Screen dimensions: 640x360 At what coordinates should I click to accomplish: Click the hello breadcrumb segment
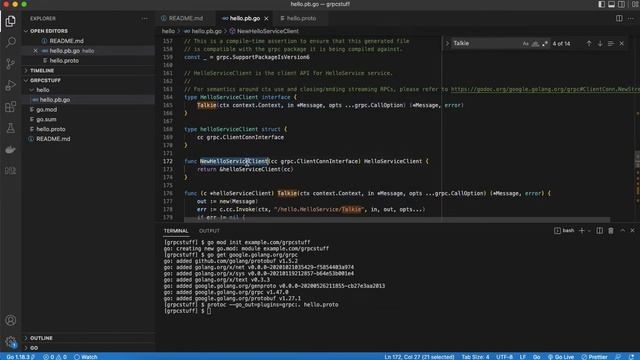[168, 31]
